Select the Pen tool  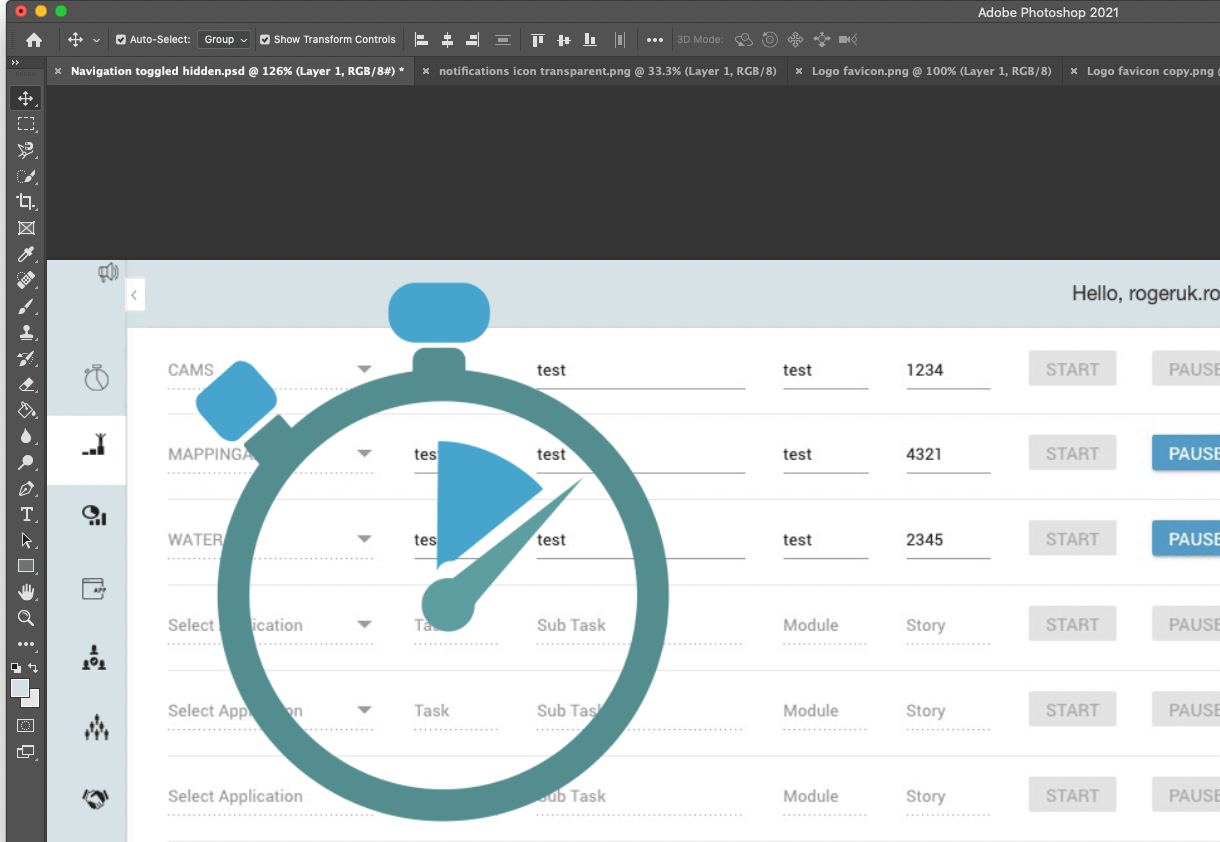pyautogui.click(x=26, y=488)
